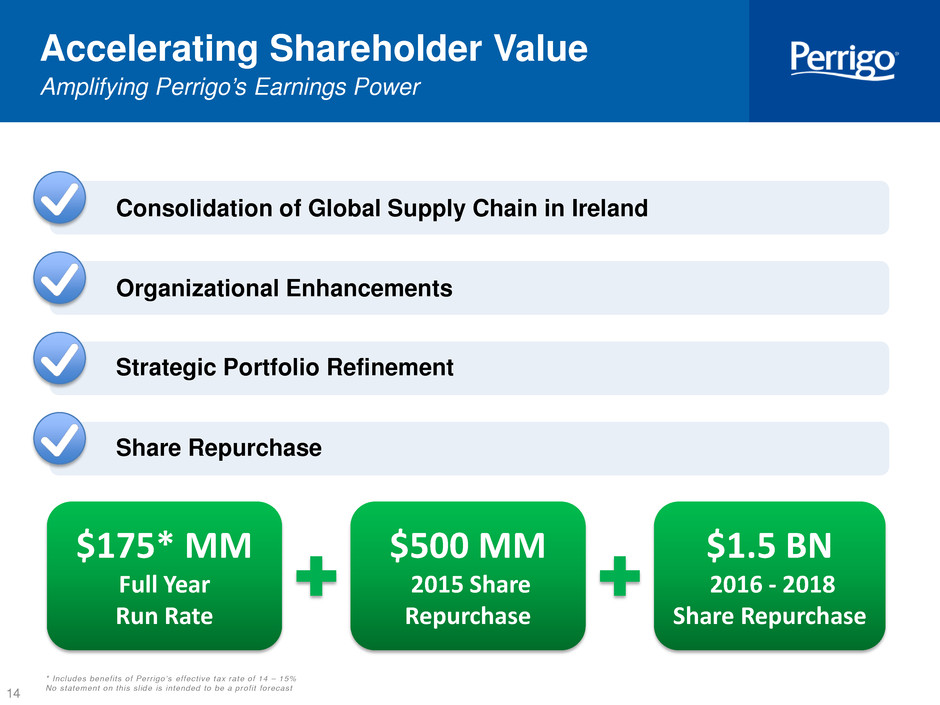Screen dimensions: 940x705
Task: Click checkmark icon beside Strategic Portfolio Refinement
Action: [x=59, y=358]
